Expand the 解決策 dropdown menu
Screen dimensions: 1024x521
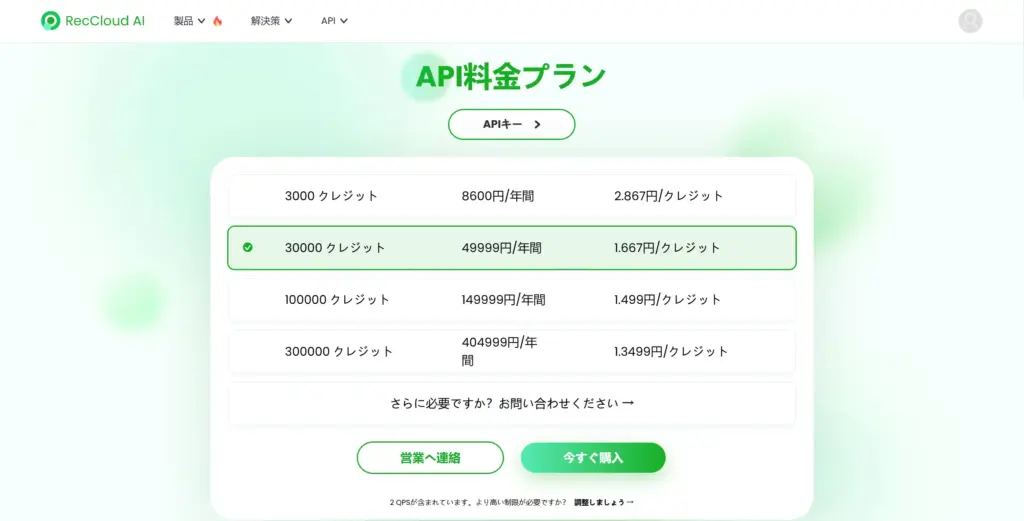[x=271, y=21]
